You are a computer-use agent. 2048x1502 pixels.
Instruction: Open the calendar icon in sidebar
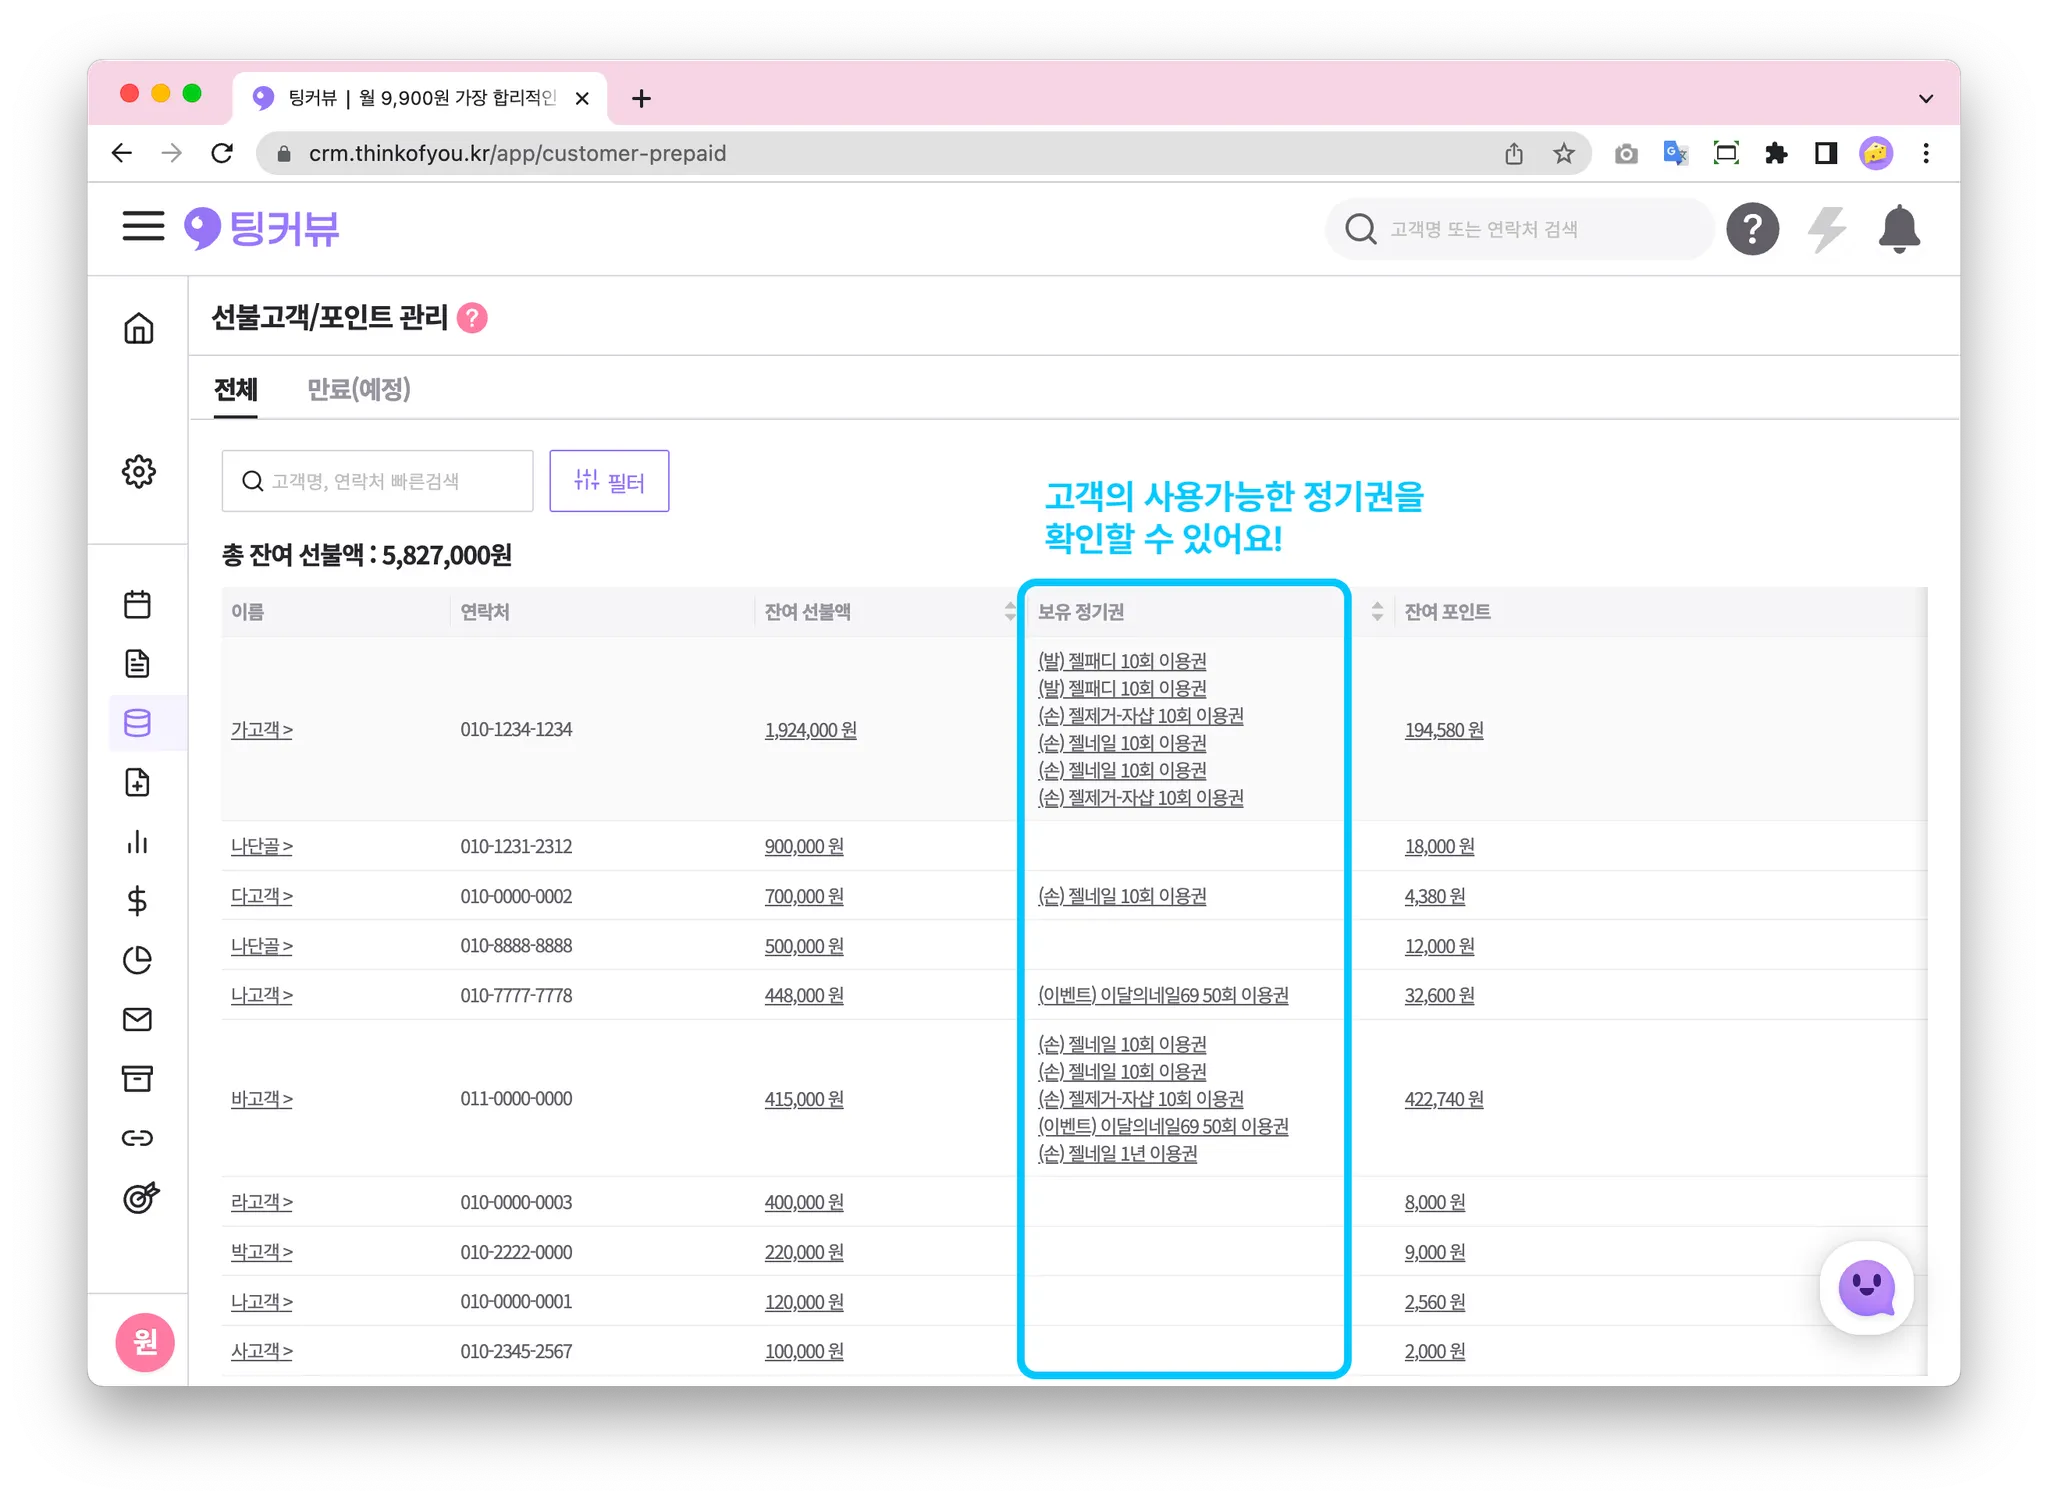point(137,604)
